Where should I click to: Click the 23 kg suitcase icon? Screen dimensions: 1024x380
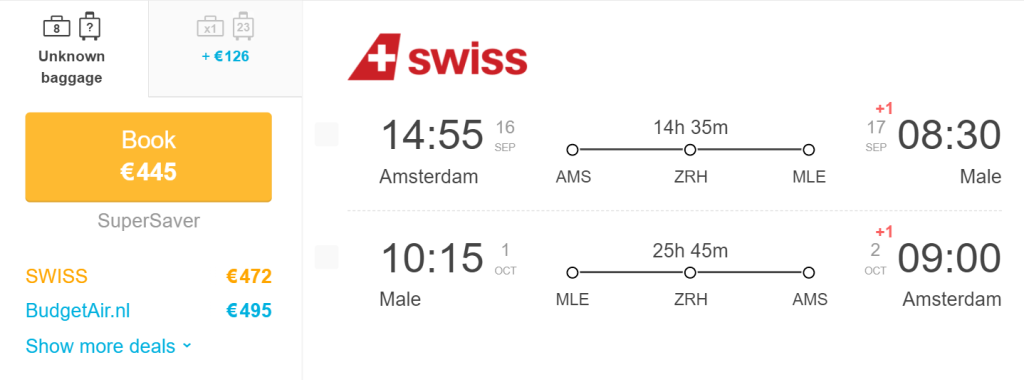pyautogui.click(x=243, y=25)
